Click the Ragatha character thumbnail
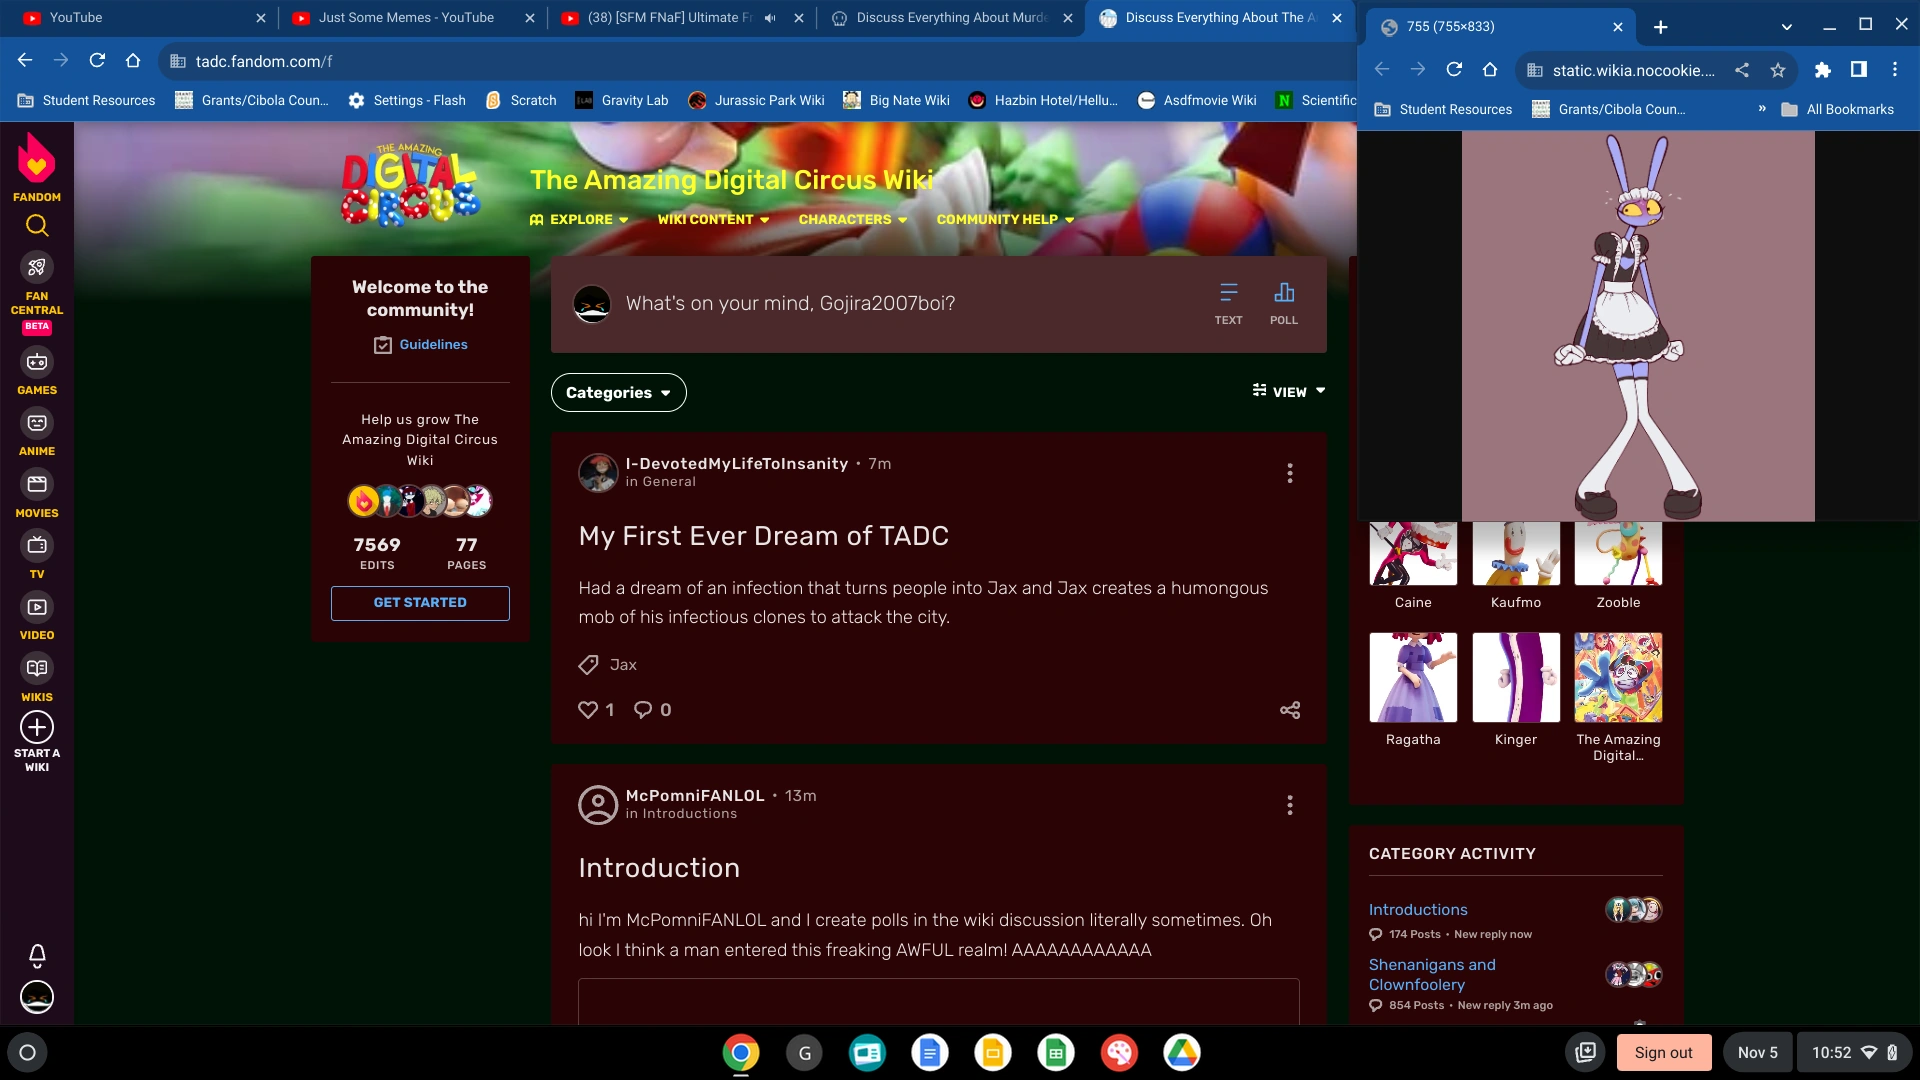Screen dimensions: 1920x1080 1412,678
